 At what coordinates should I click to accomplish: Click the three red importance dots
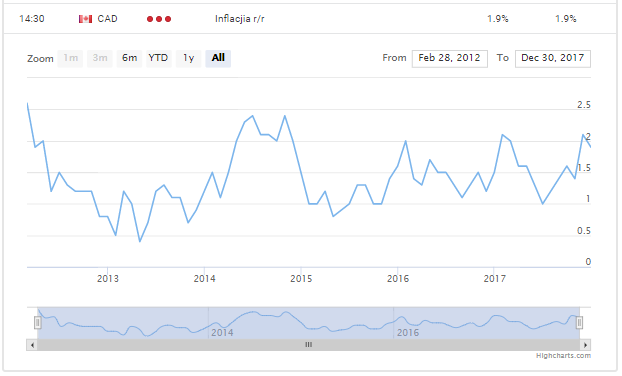pyautogui.click(x=159, y=19)
